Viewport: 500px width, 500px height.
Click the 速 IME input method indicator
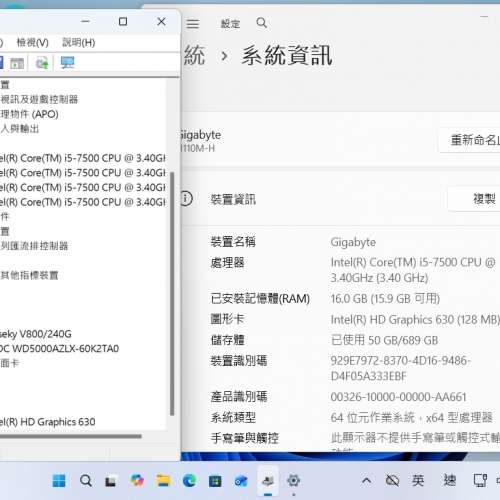[x=449, y=480]
